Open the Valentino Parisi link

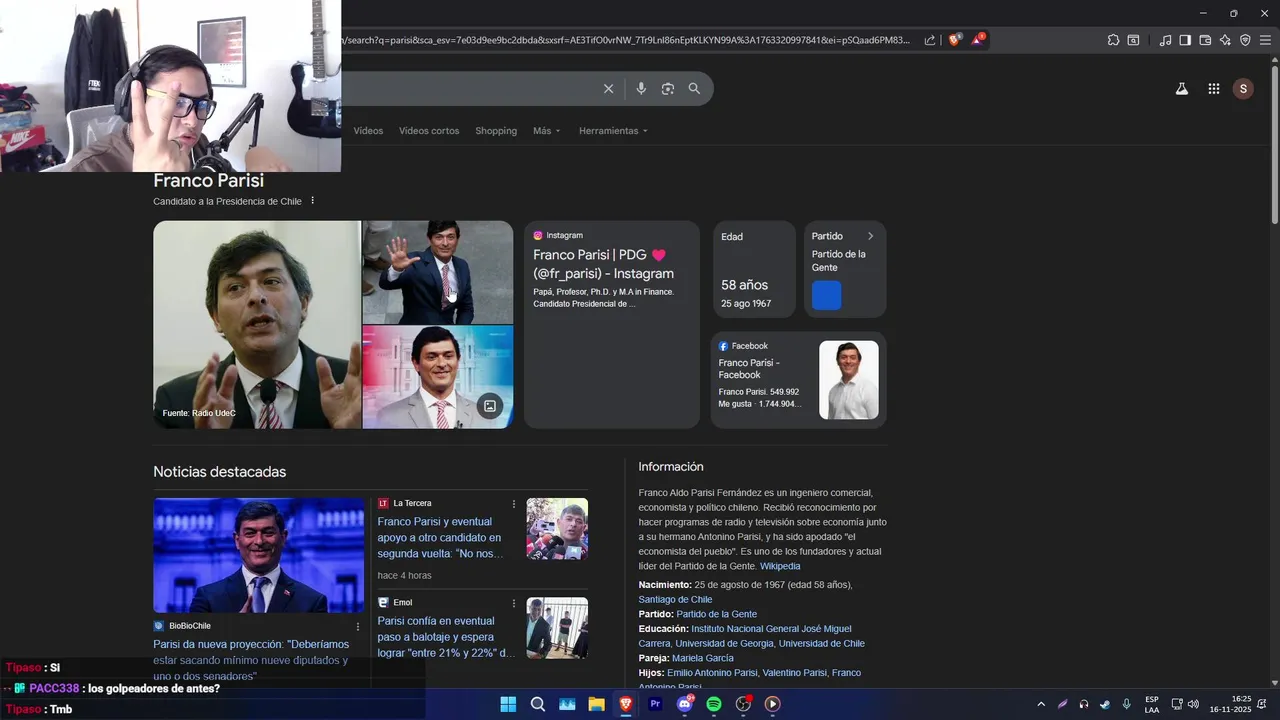pyautogui.click(x=795, y=673)
